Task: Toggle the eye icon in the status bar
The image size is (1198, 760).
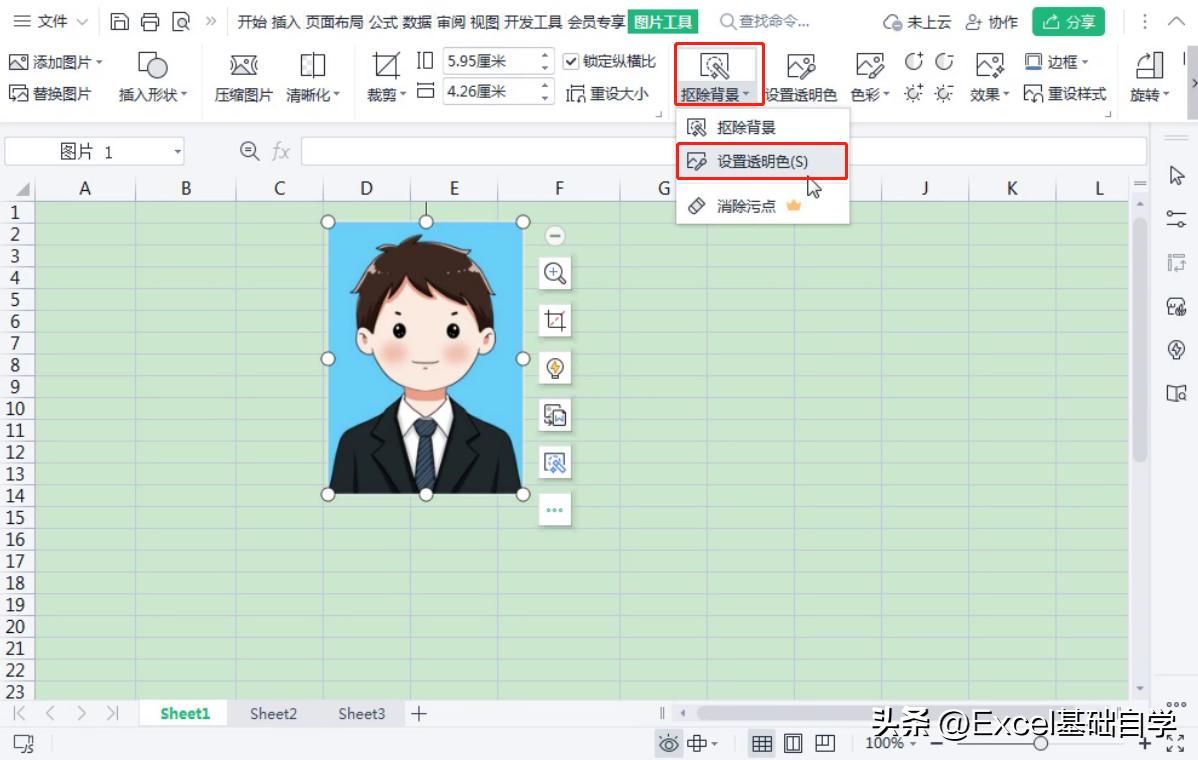Action: coord(667,744)
